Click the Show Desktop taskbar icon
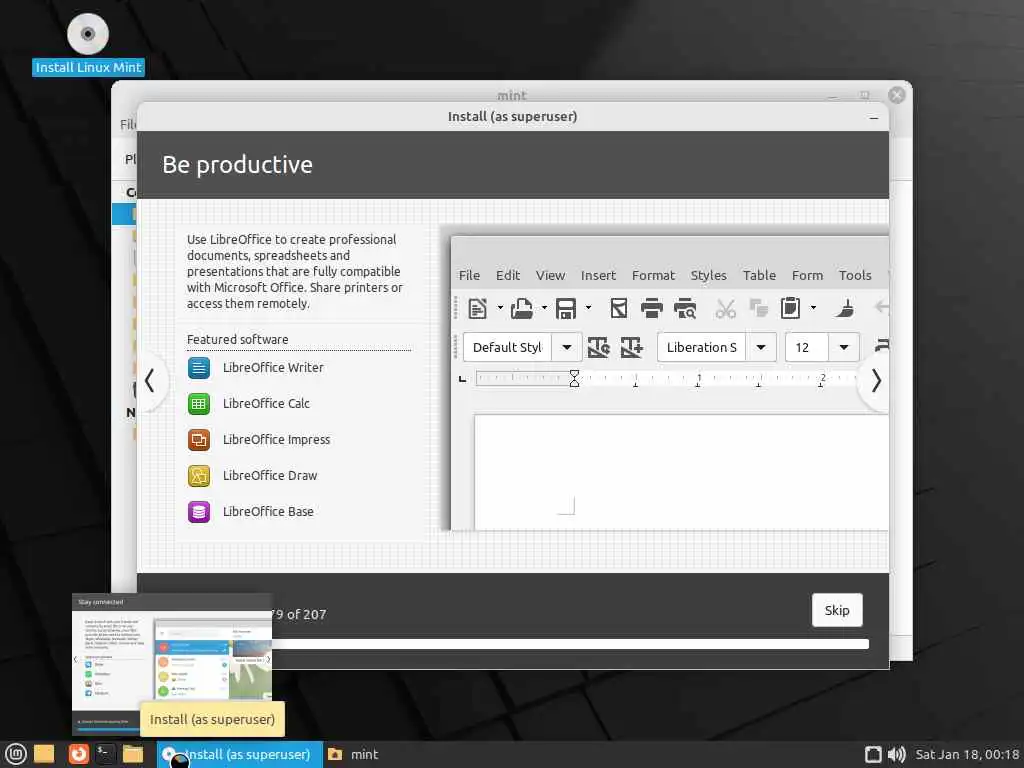 click(x=44, y=754)
